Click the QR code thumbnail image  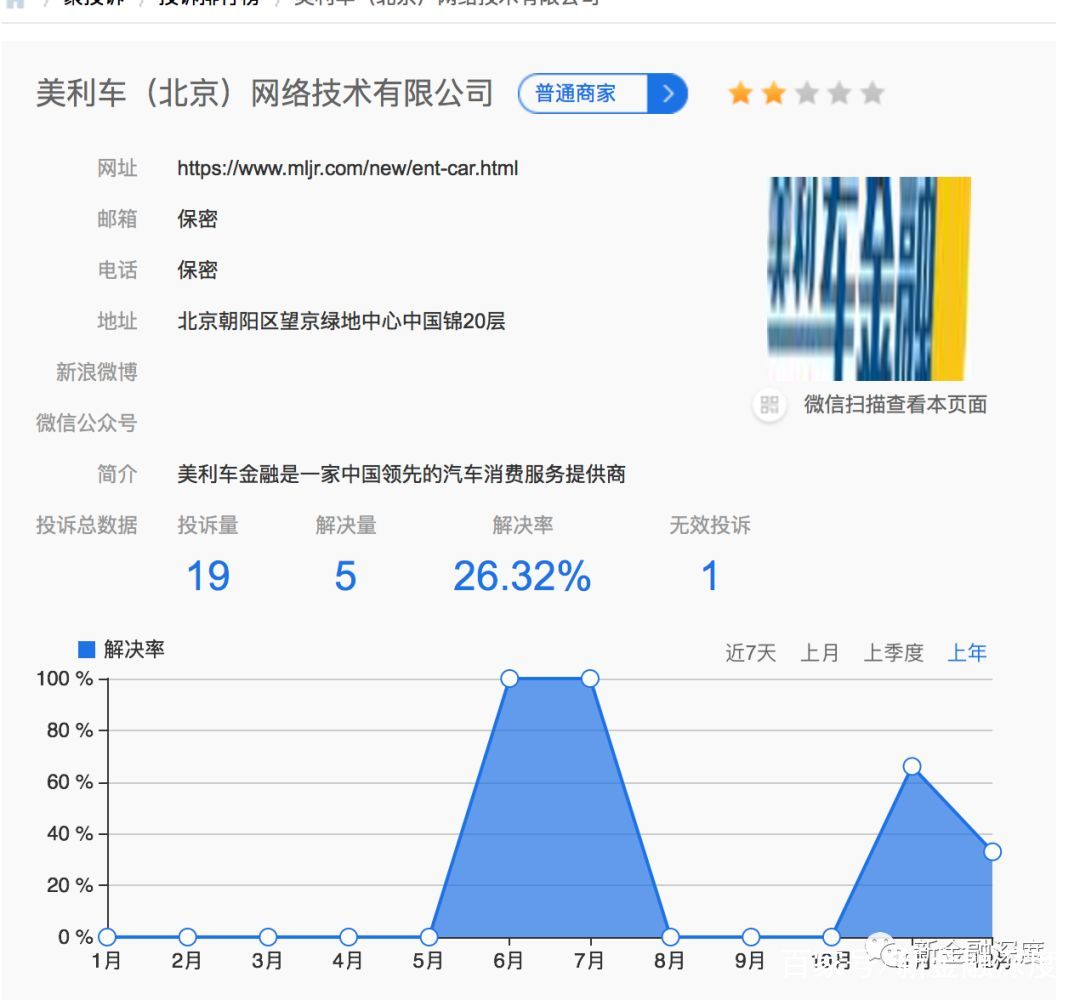coord(868,279)
